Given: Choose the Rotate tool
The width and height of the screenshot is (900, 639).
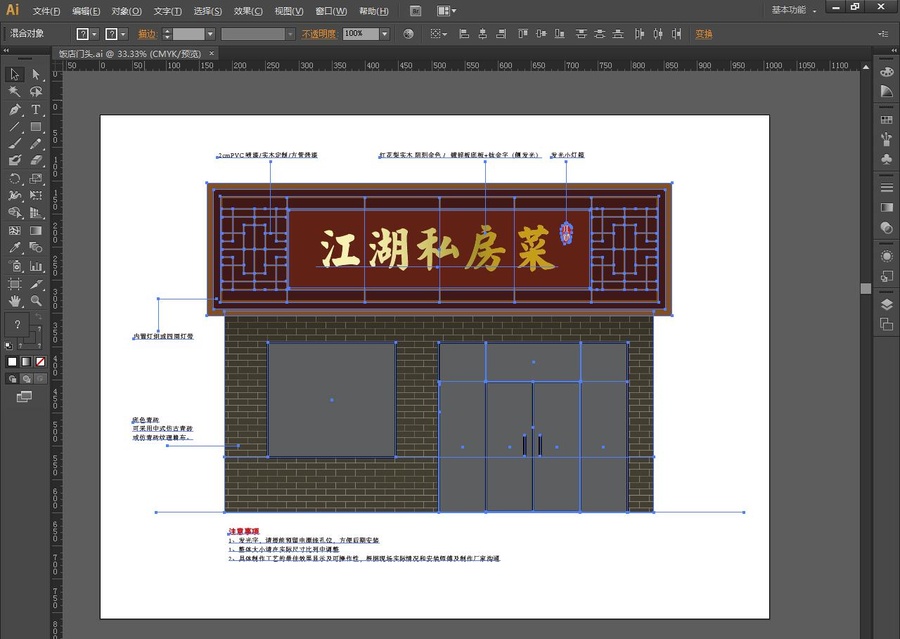Looking at the screenshot, I should (14, 179).
